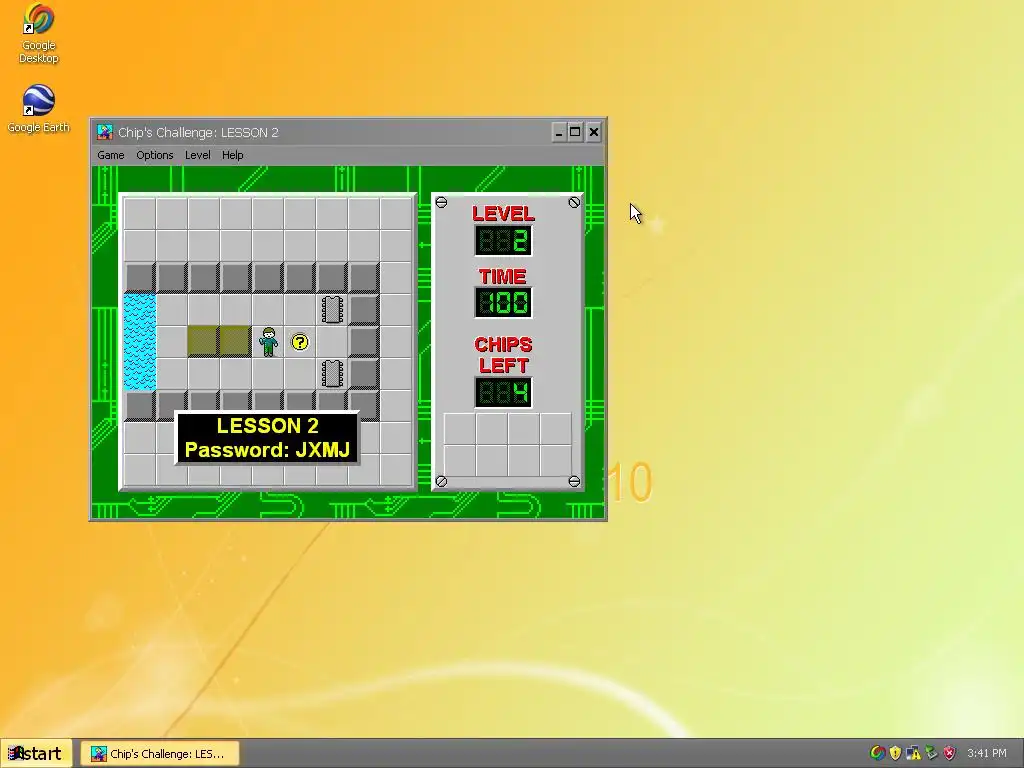This screenshot has height=768, width=1024.
Task: Click the Chip character tile
Action: tap(268, 342)
